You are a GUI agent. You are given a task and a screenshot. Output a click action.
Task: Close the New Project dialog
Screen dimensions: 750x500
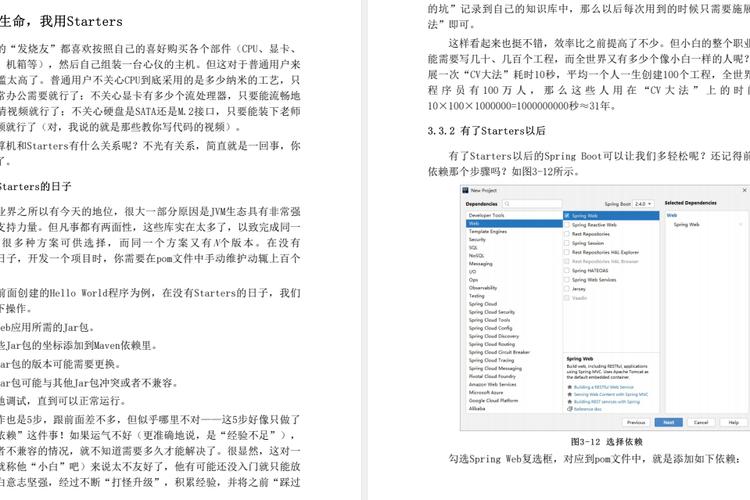coord(743,190)
